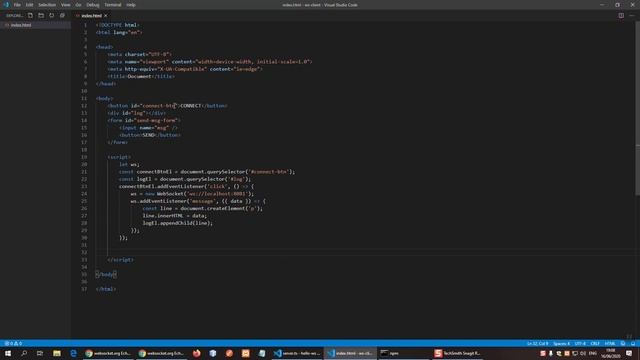Open Microsoft Edge from the taskbar
Viewport: 640px width, 360px height.
point(73,353)
